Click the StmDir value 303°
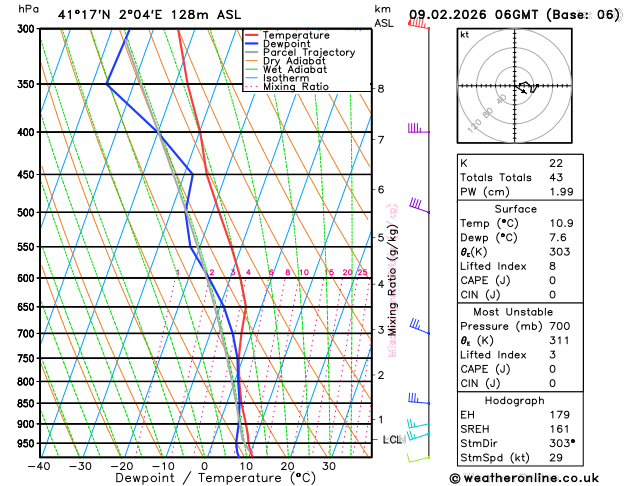The height and width of the screenshot is (486, 629). tap(562, 443)
